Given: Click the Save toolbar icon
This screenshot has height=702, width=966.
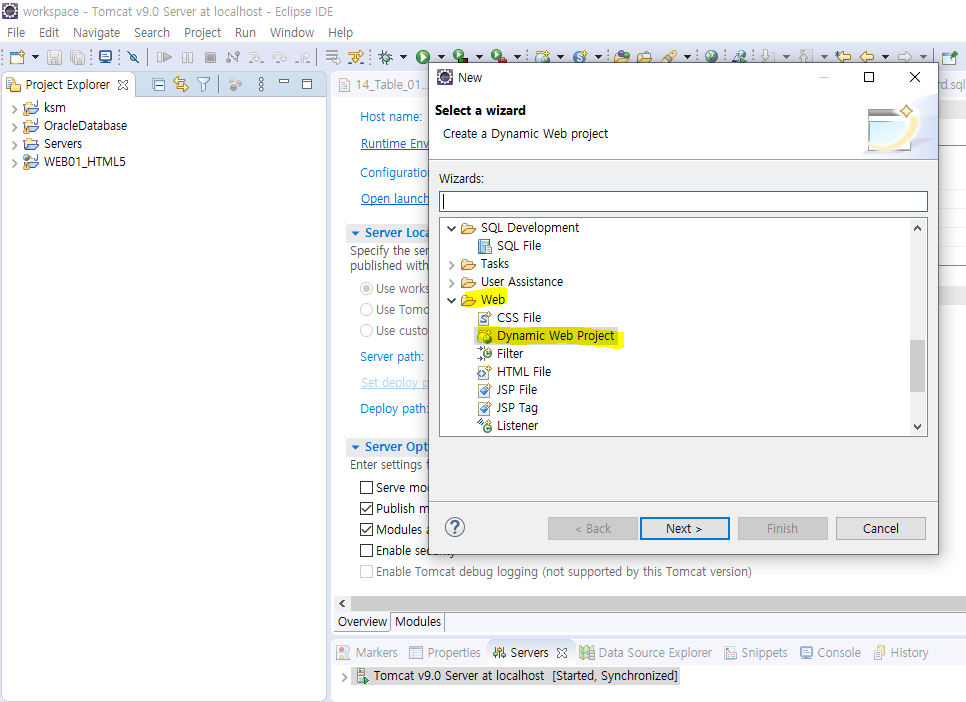Looking at the screenshot, I should (x=54, y=57).
